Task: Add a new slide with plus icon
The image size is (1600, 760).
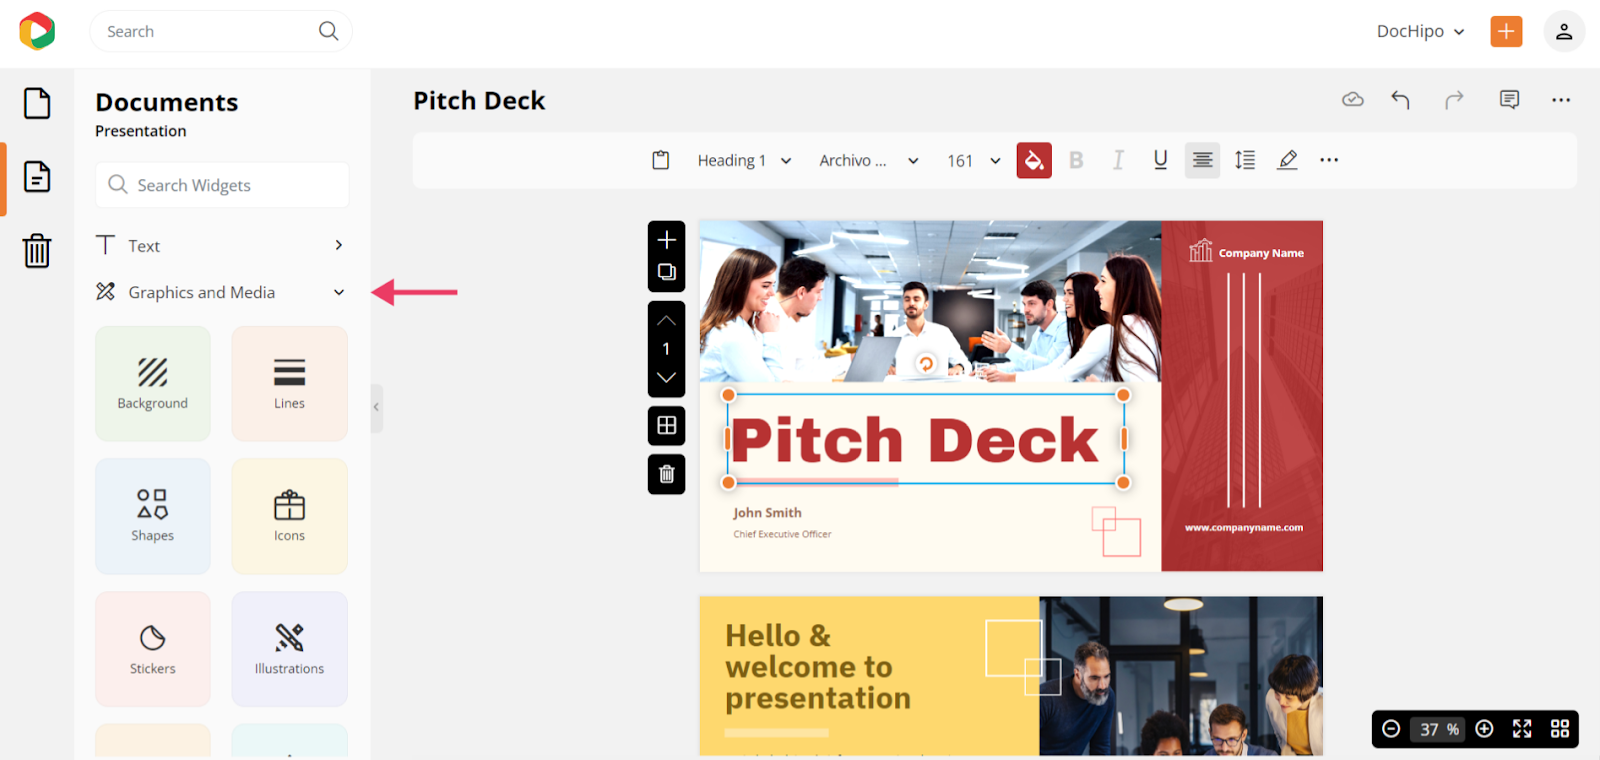Action: click(x=667, y=240)
